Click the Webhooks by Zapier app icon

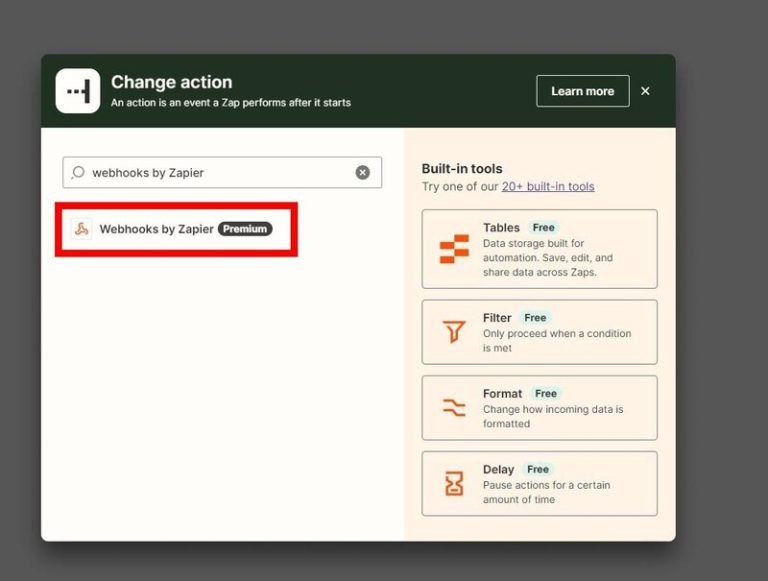click(x=82, y=229)
